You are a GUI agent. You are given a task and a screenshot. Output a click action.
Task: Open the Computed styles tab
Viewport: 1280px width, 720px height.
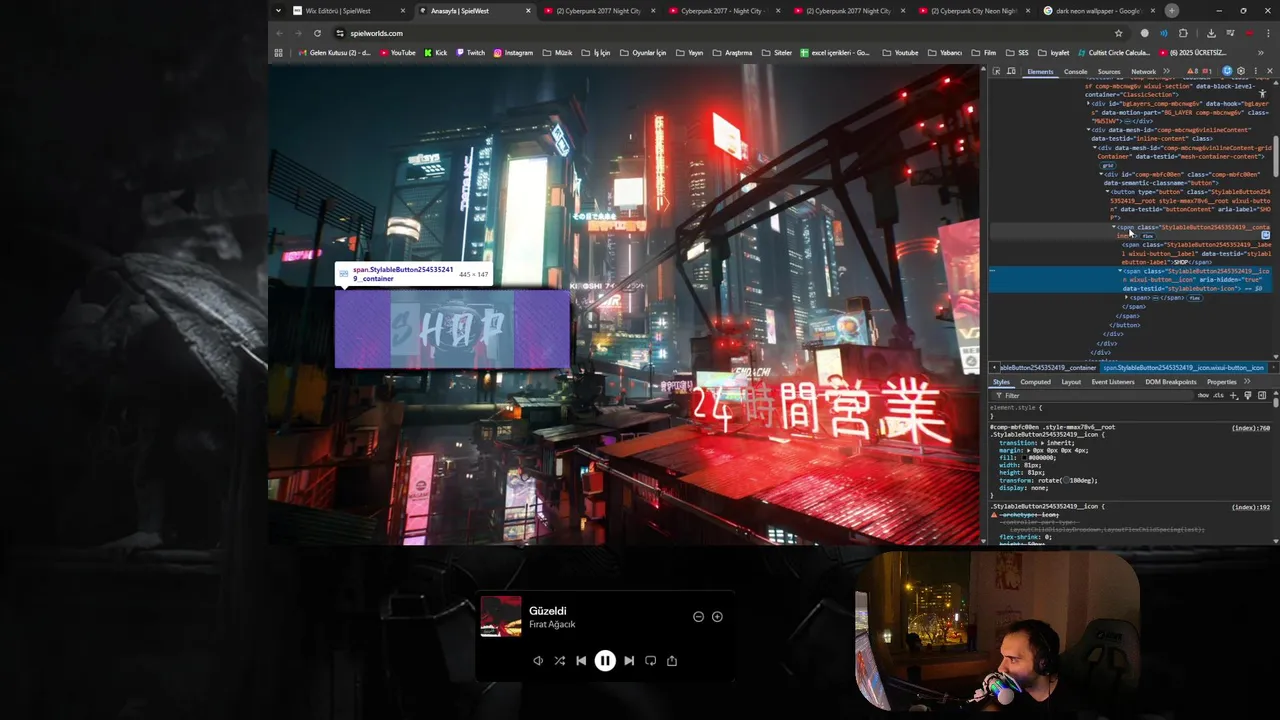pyautogui.click(x=1035, y=382)
